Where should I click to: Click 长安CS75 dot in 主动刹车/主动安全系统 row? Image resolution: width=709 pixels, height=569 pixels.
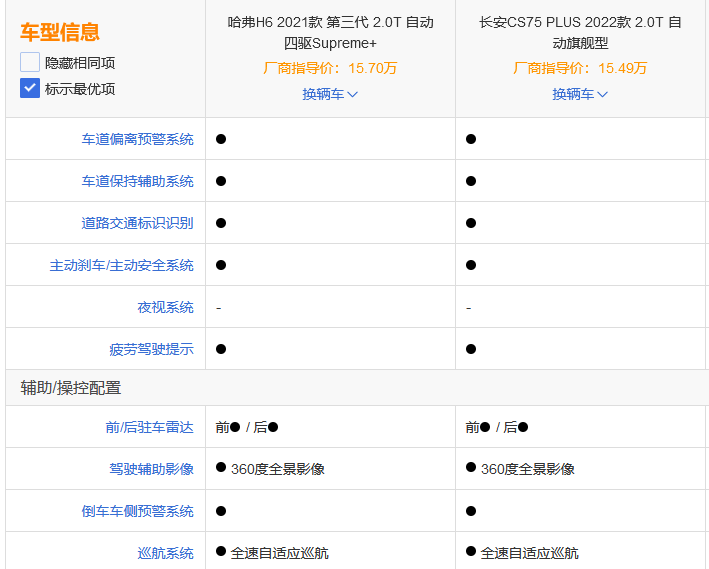[x=471, y=265]
